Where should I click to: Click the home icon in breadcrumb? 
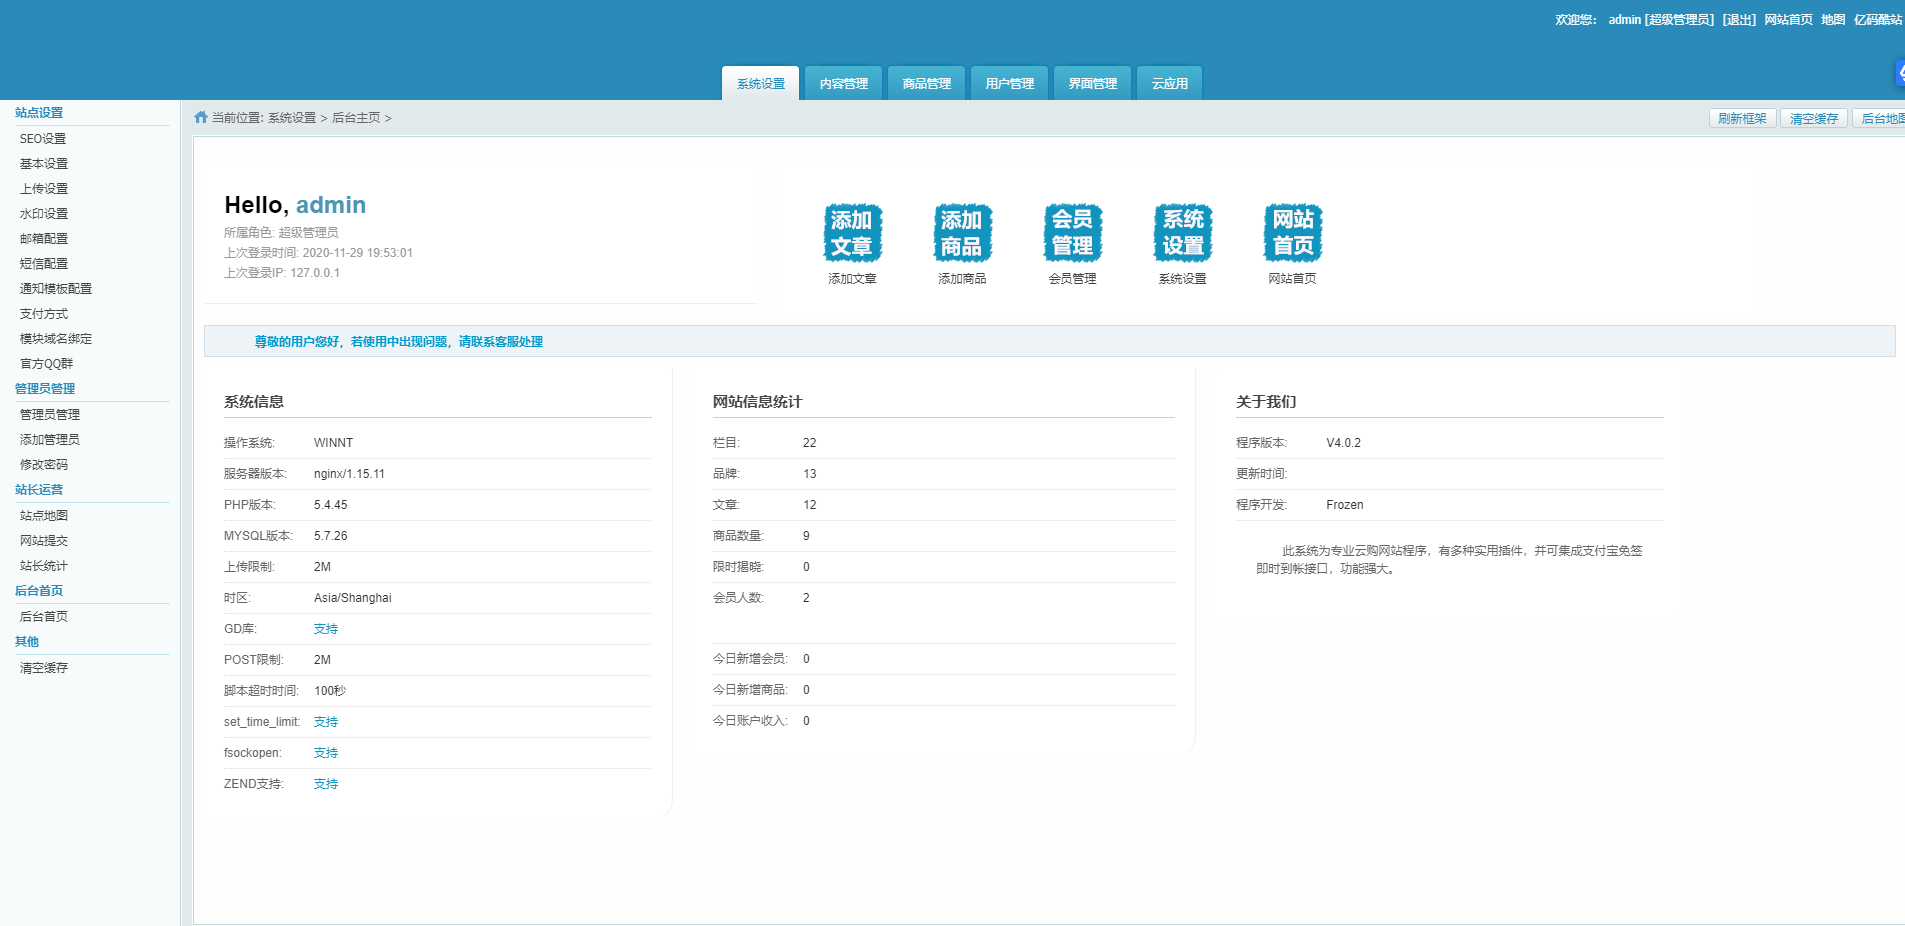coord(201,117)
